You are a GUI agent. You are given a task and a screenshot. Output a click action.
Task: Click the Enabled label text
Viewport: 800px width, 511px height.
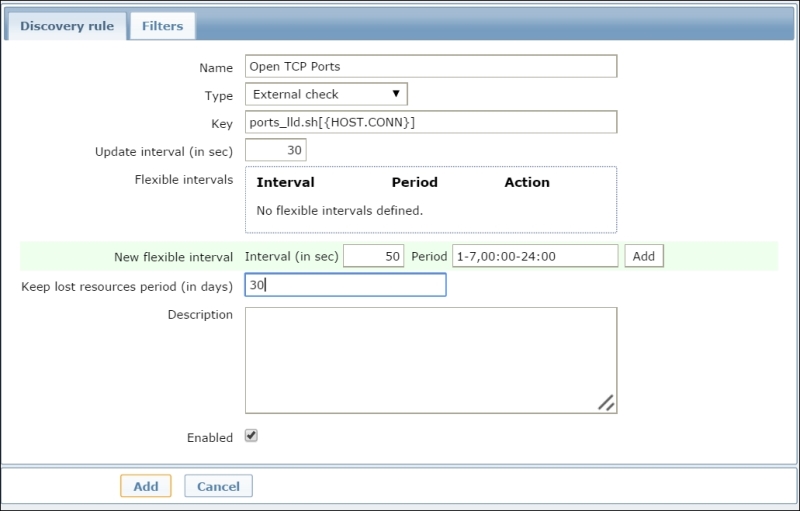[x=209, y=437]
